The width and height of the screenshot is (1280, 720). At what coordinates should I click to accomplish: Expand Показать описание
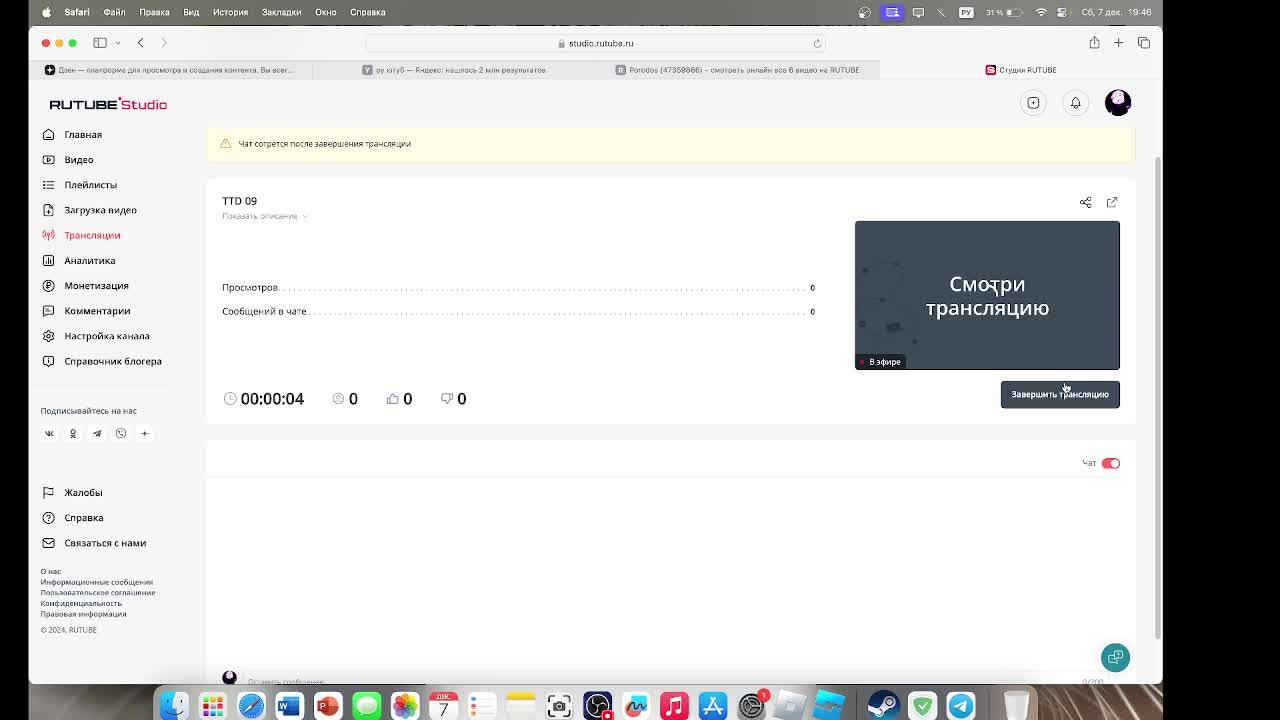click(x=264, y=216)
